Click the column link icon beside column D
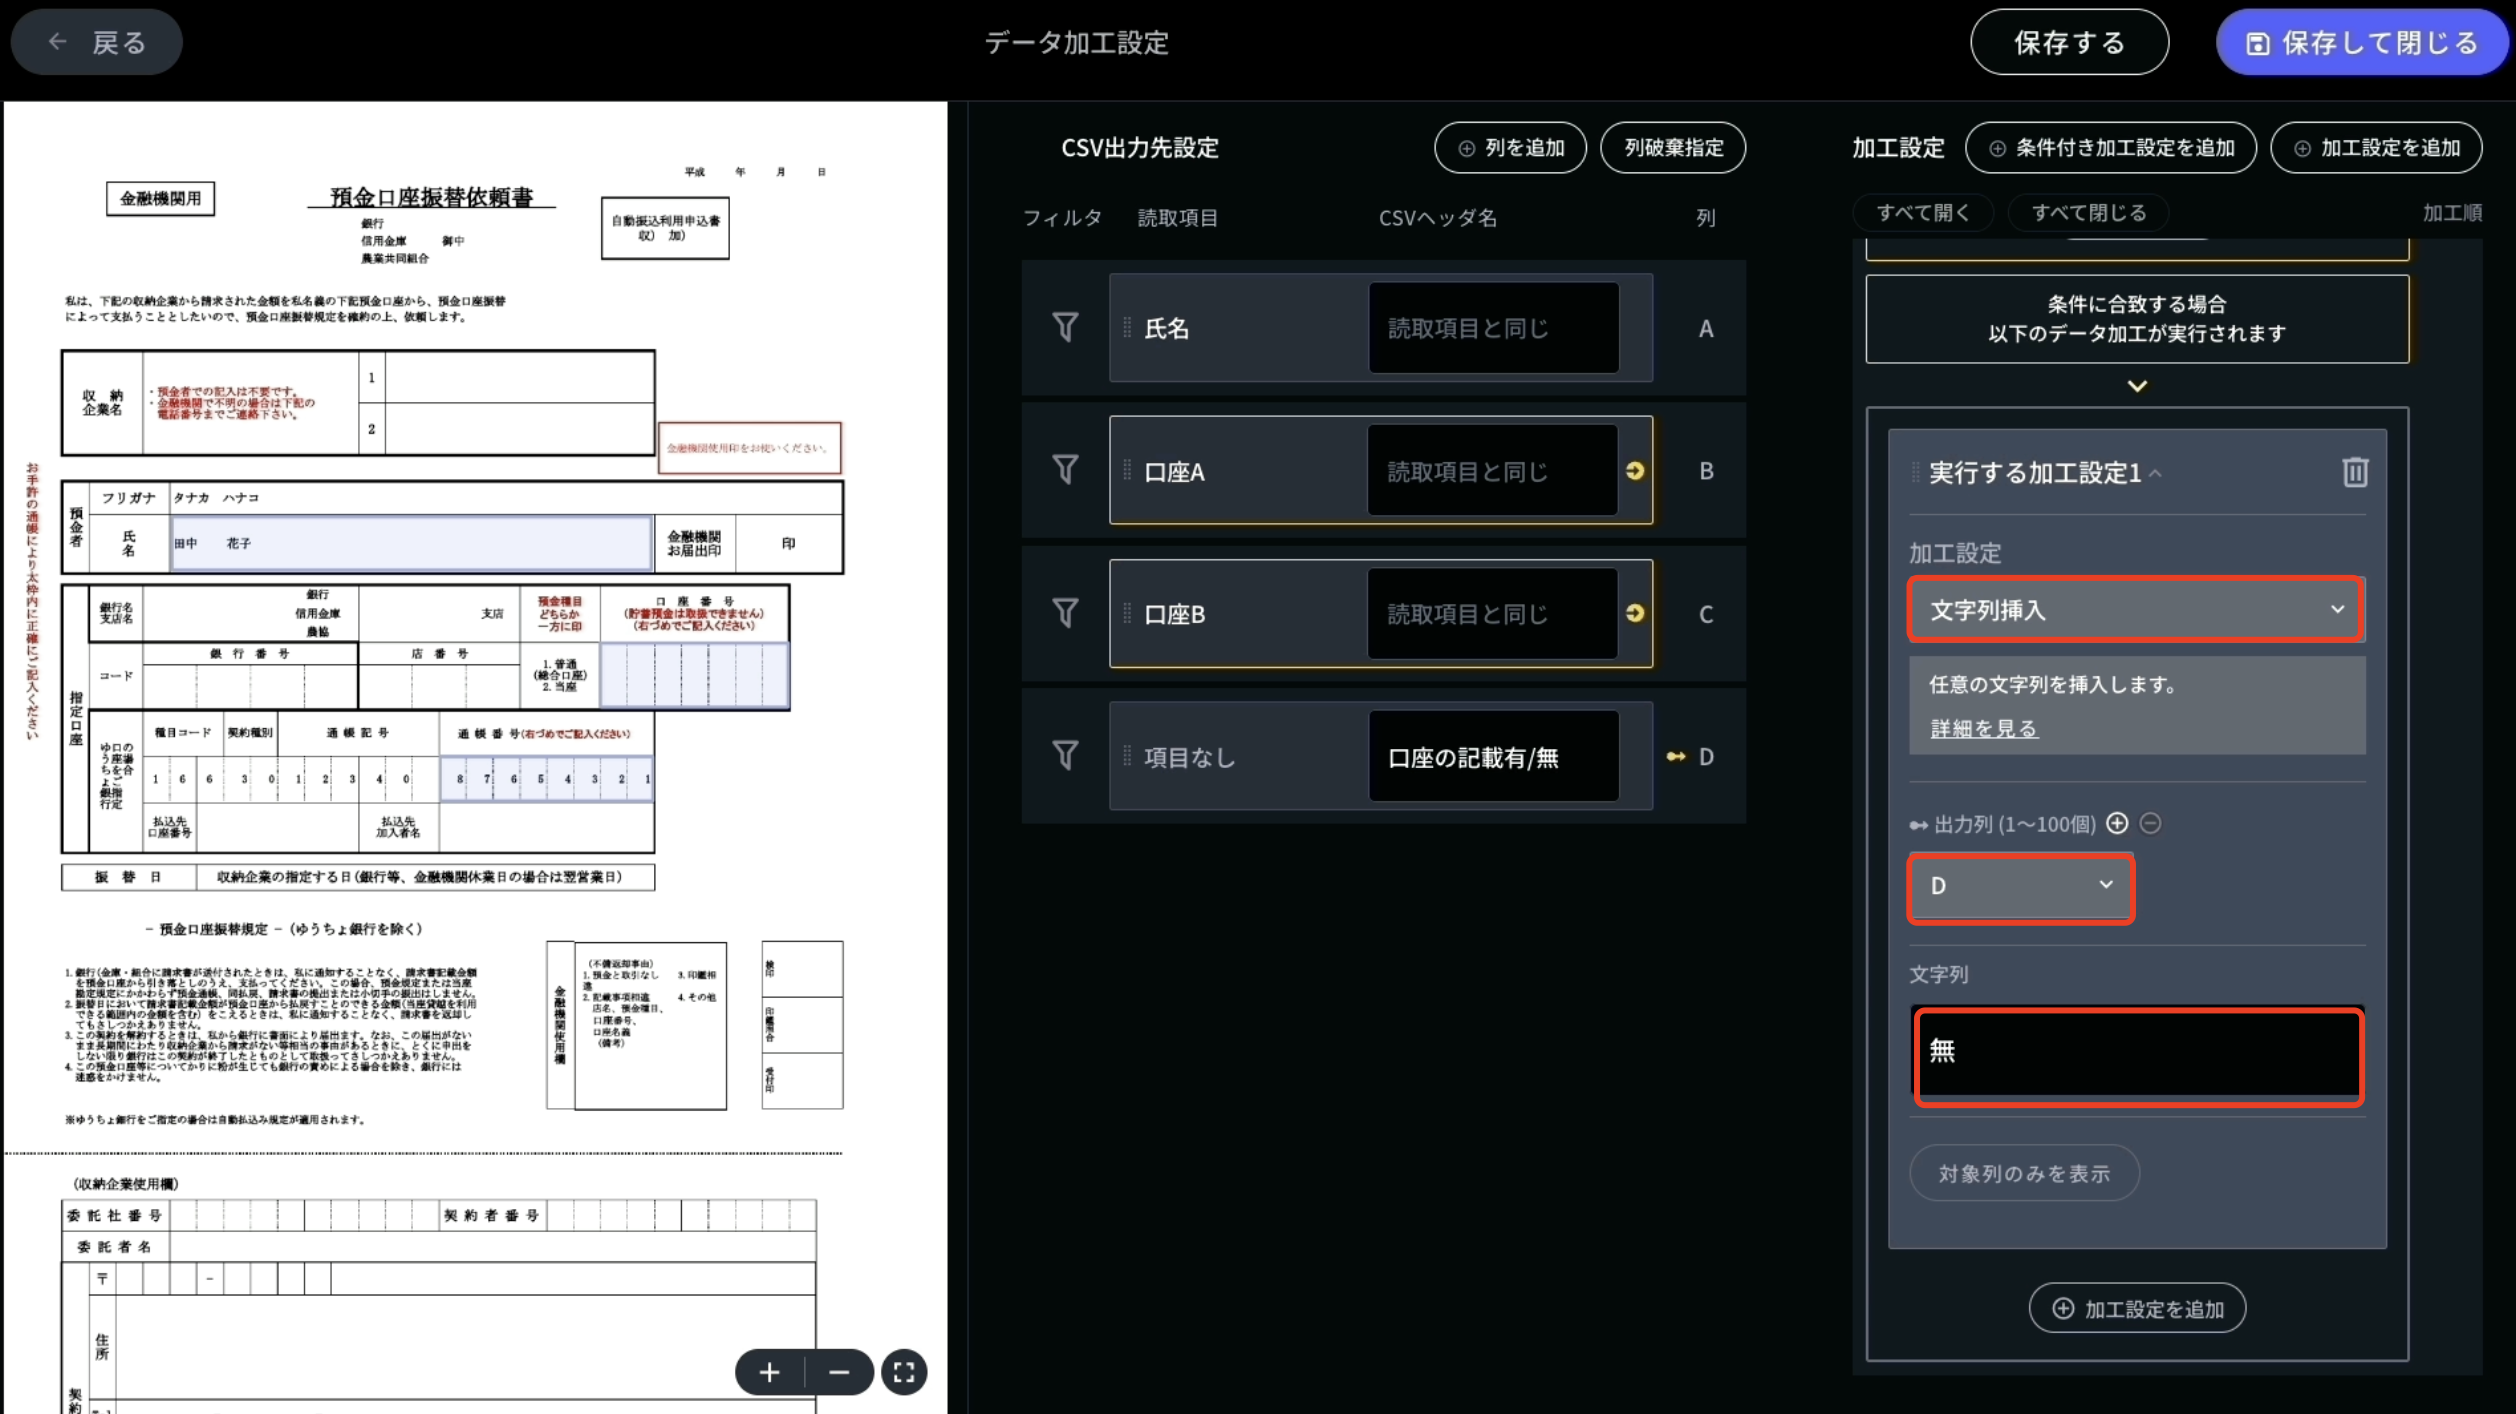2516x1414 pixels. click(1676, 757)
